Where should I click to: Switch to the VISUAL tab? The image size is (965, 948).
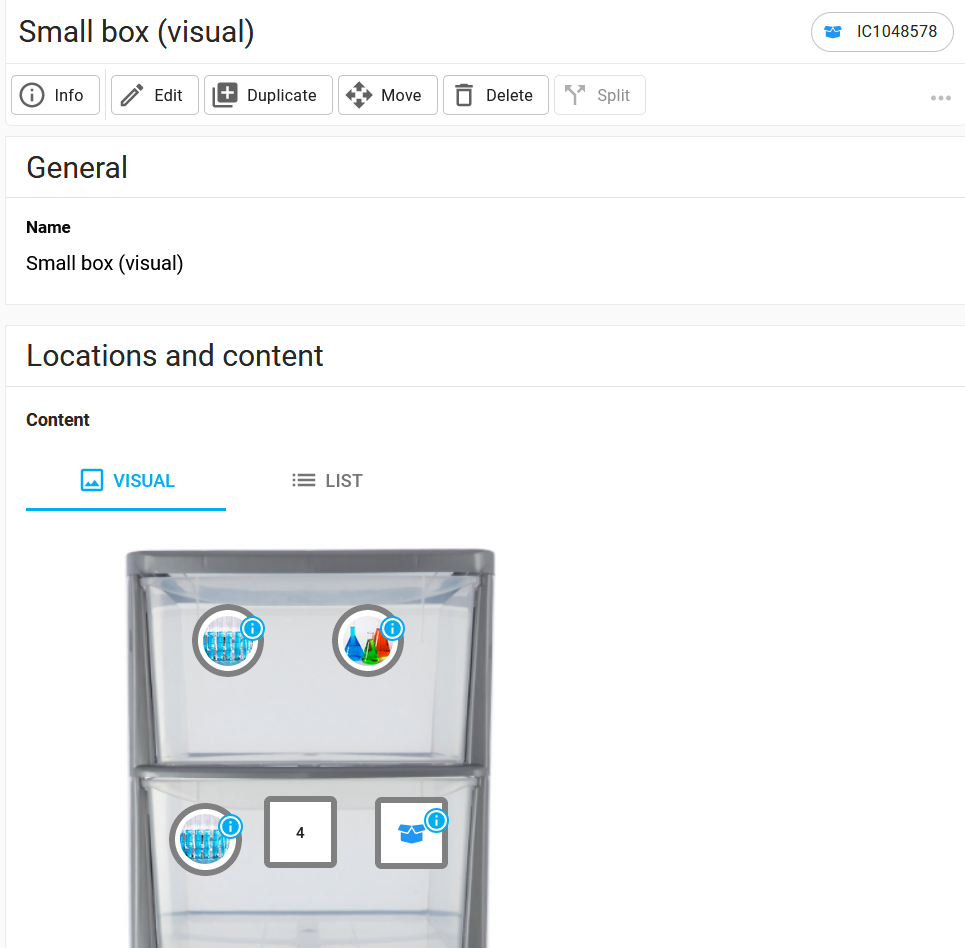point(126,481)
